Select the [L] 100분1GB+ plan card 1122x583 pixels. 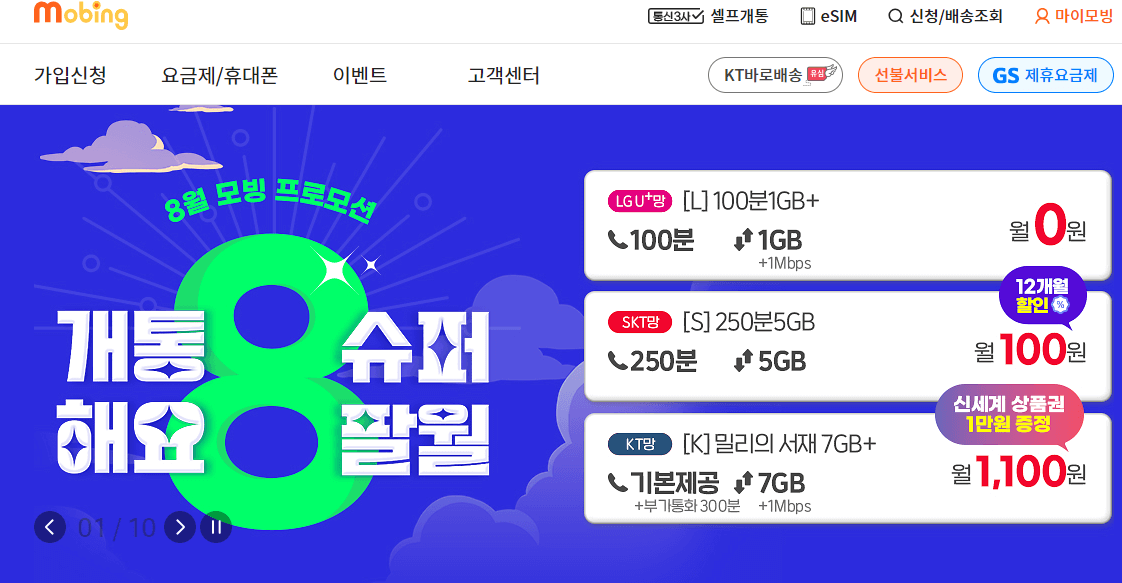click(847, 225)
